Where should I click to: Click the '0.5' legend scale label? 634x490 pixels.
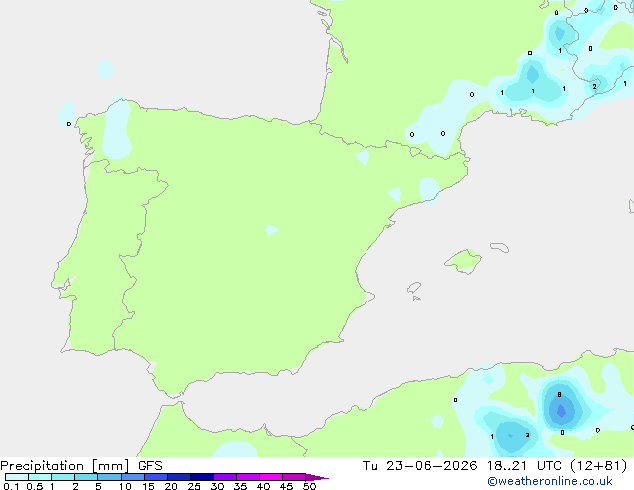tap(35, 486)
